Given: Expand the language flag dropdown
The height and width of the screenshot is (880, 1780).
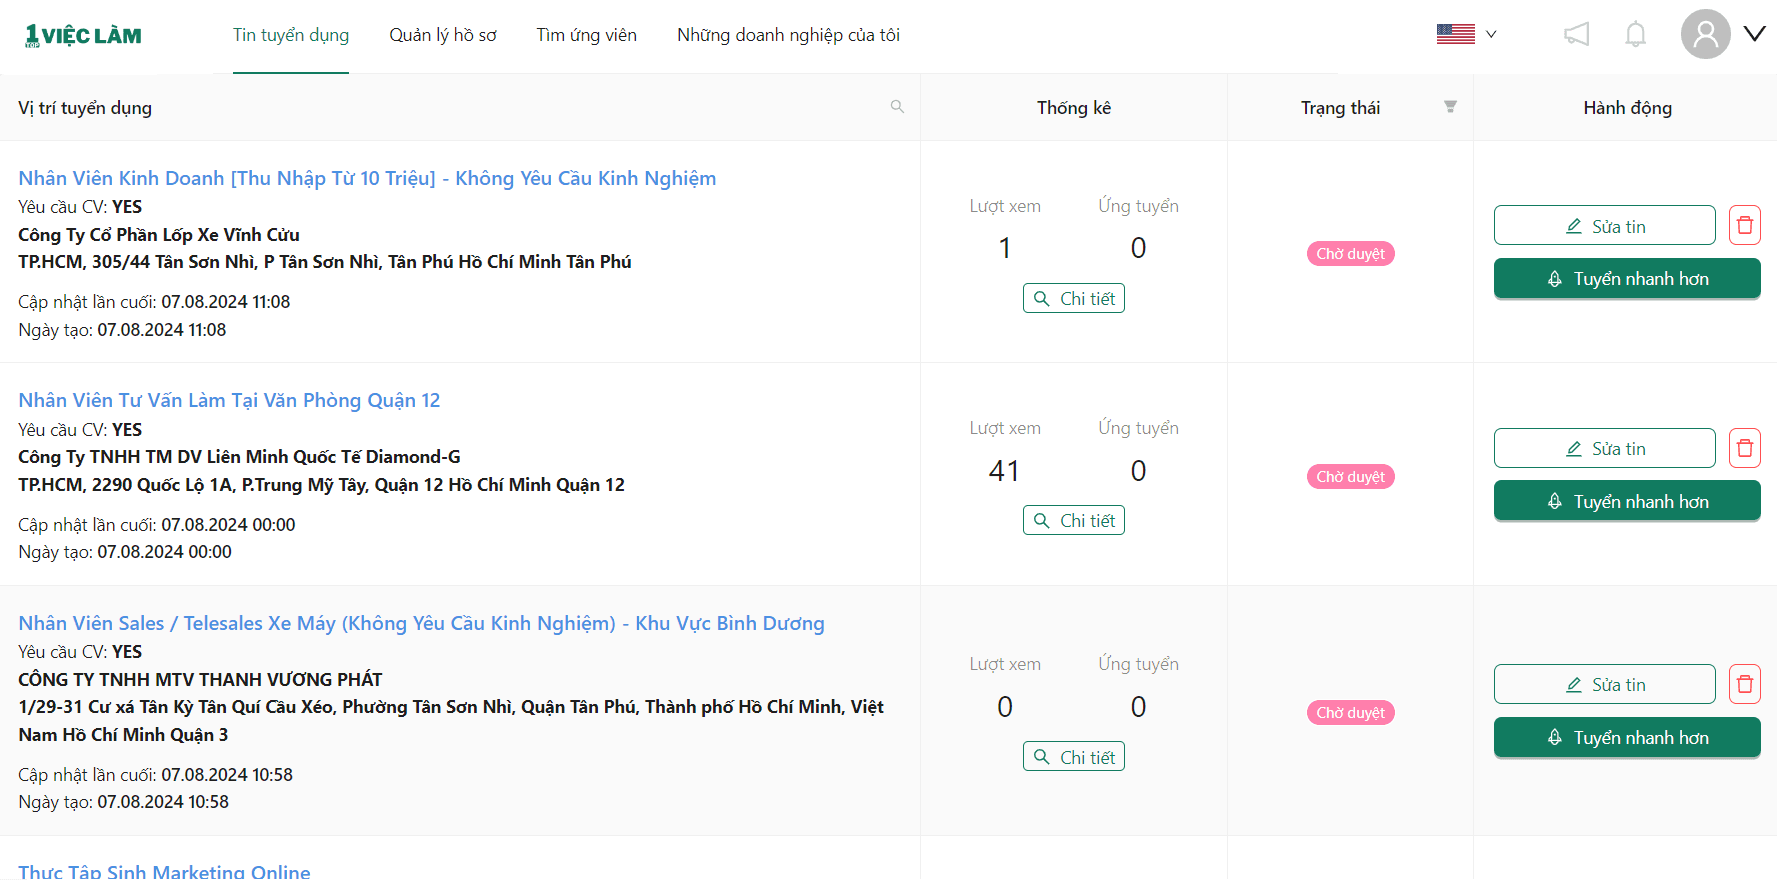Looking at the screenshot, I should [1466, 34].
